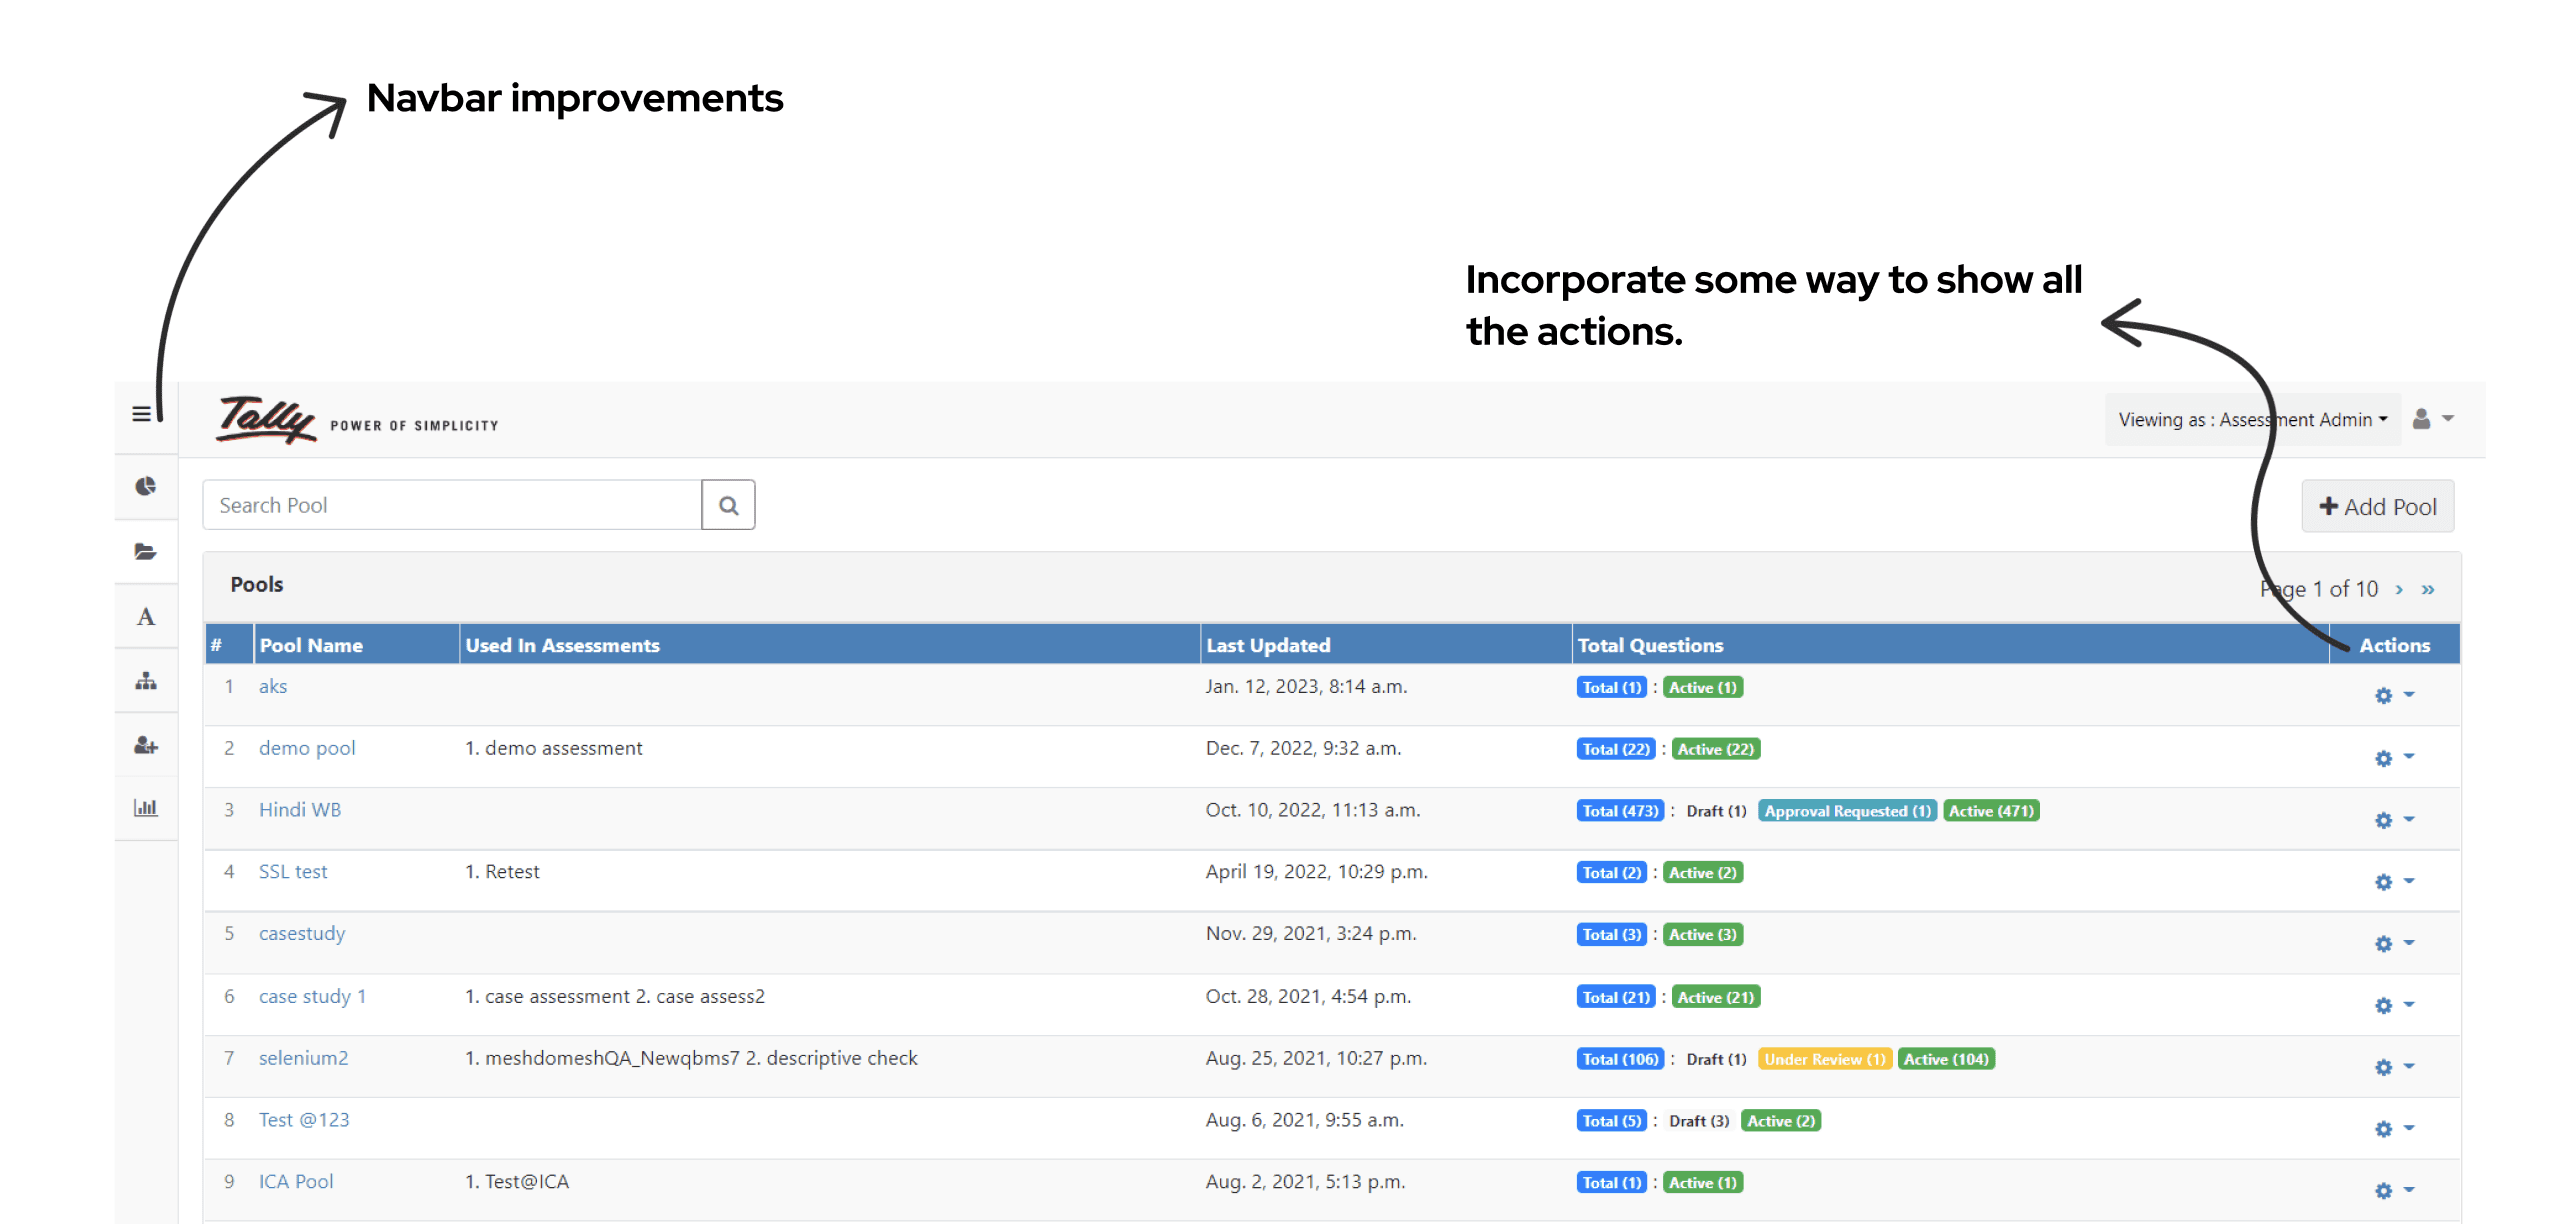Jump to last page double arrow
This screenshot has height=1224, width=2566.
pyautogui.click(x=2427, y=590)
